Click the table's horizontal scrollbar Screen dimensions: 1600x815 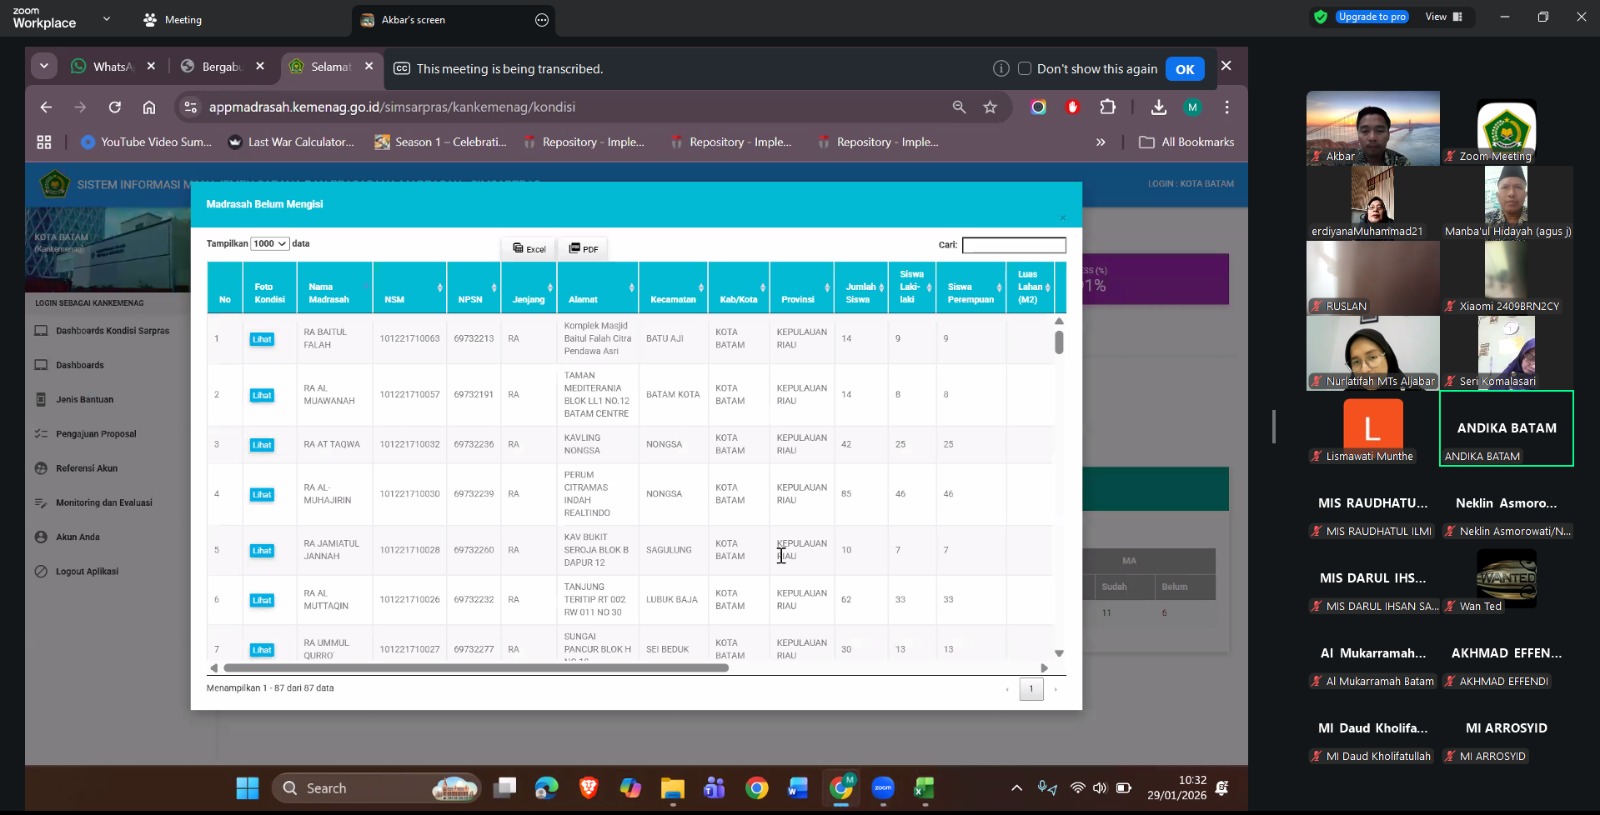pyautogui.click(x=476, y=667)
